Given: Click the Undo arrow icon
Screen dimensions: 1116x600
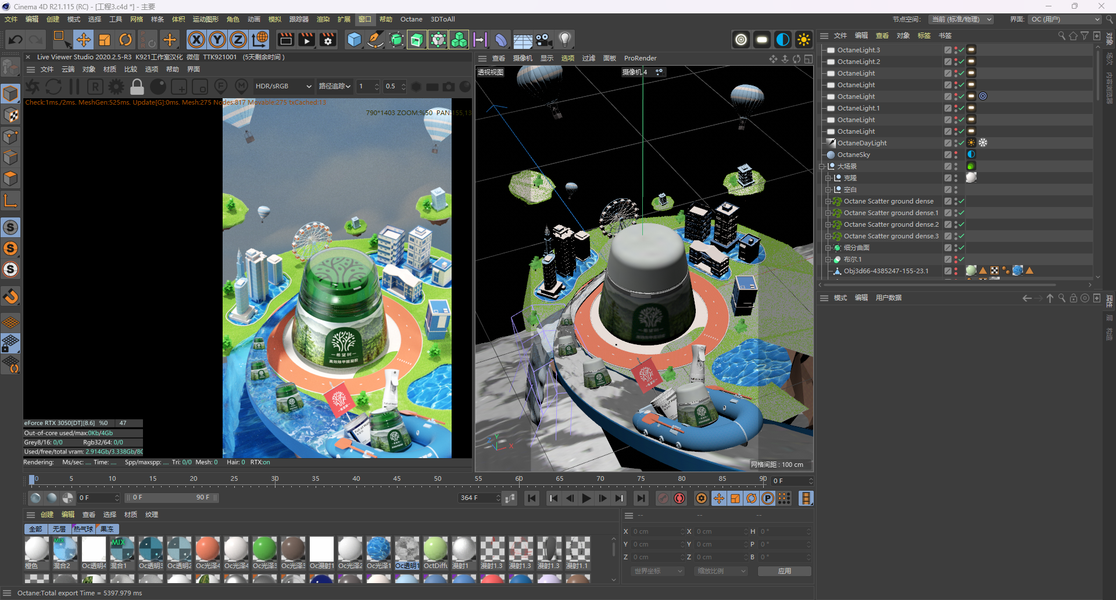Looking at the screenshot, I should tap(14, 40).
